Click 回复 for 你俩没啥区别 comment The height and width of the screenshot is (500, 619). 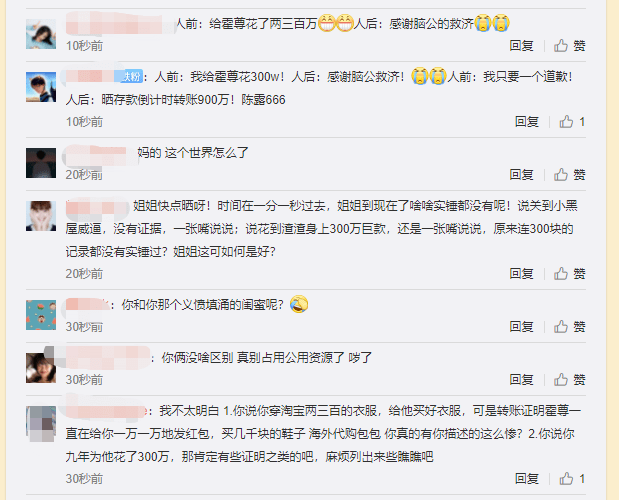(521, 380)
